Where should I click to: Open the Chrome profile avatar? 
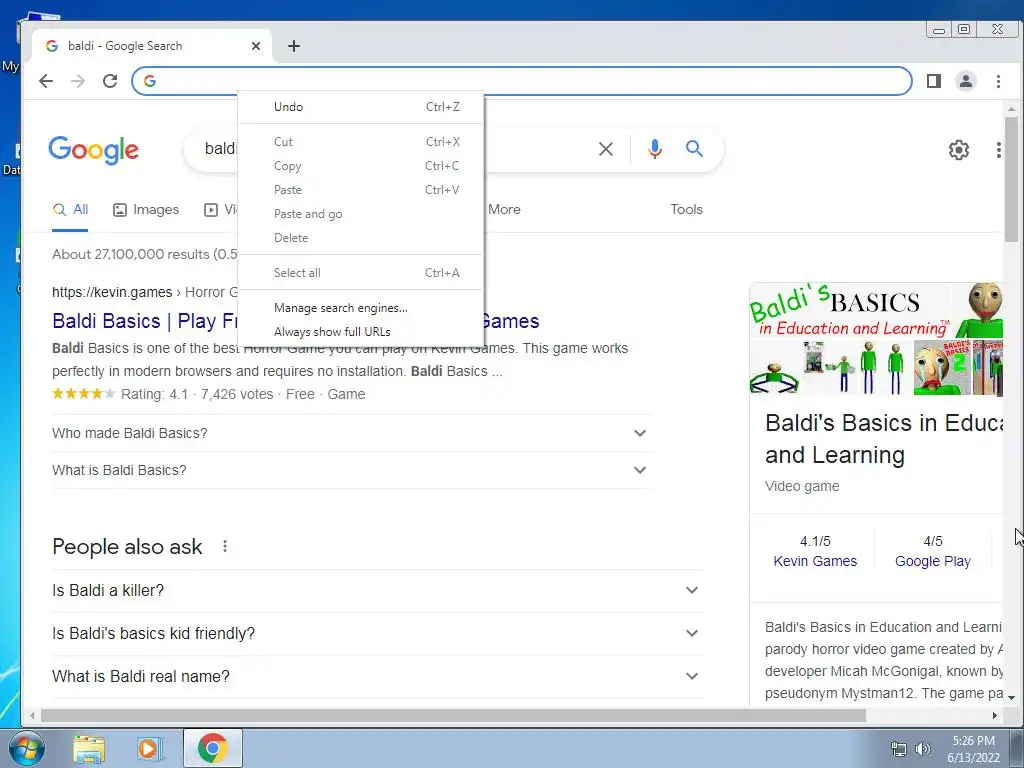pos(965,81)
